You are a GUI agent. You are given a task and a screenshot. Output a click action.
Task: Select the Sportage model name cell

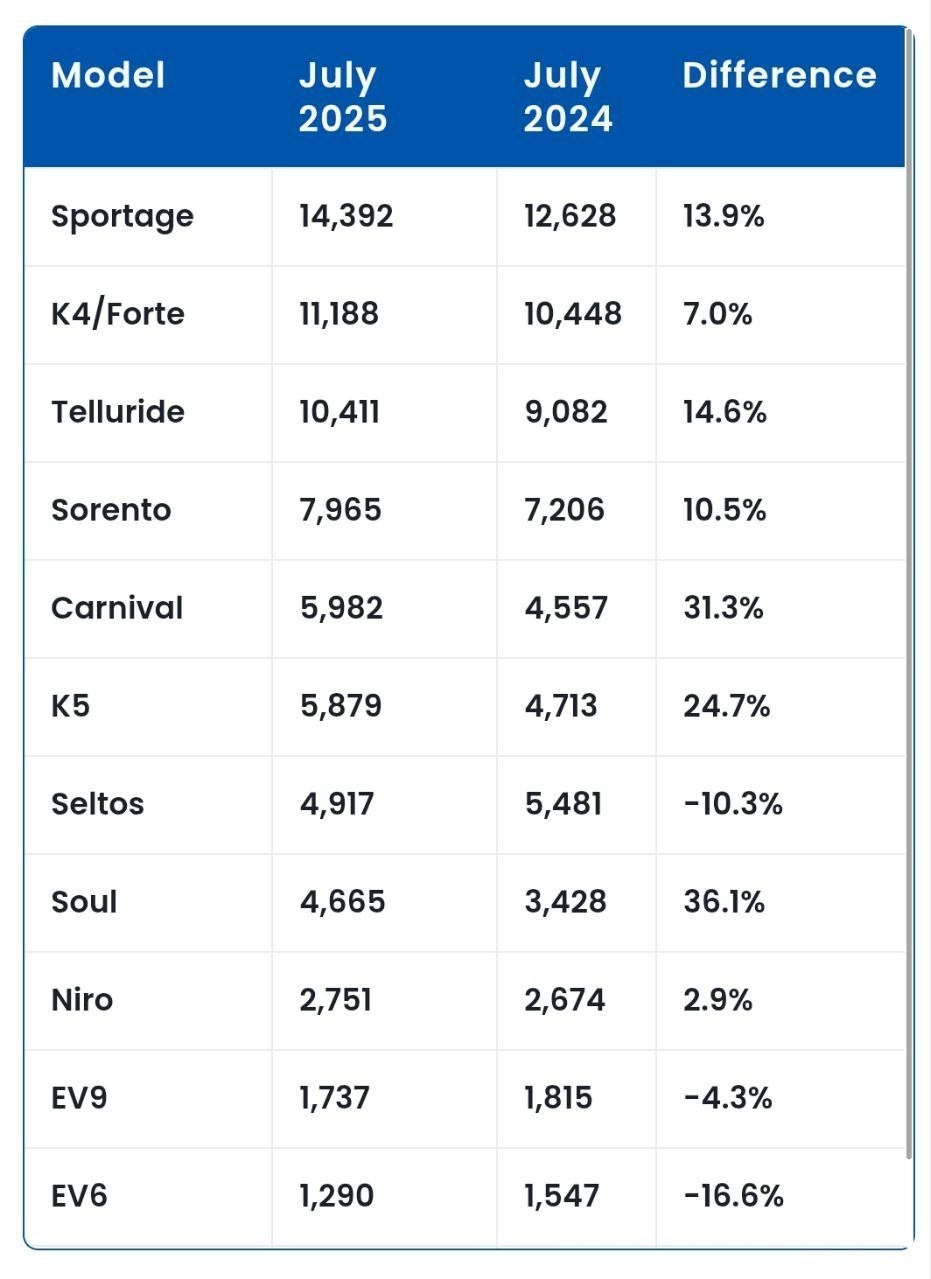click(x=122, y=216)
